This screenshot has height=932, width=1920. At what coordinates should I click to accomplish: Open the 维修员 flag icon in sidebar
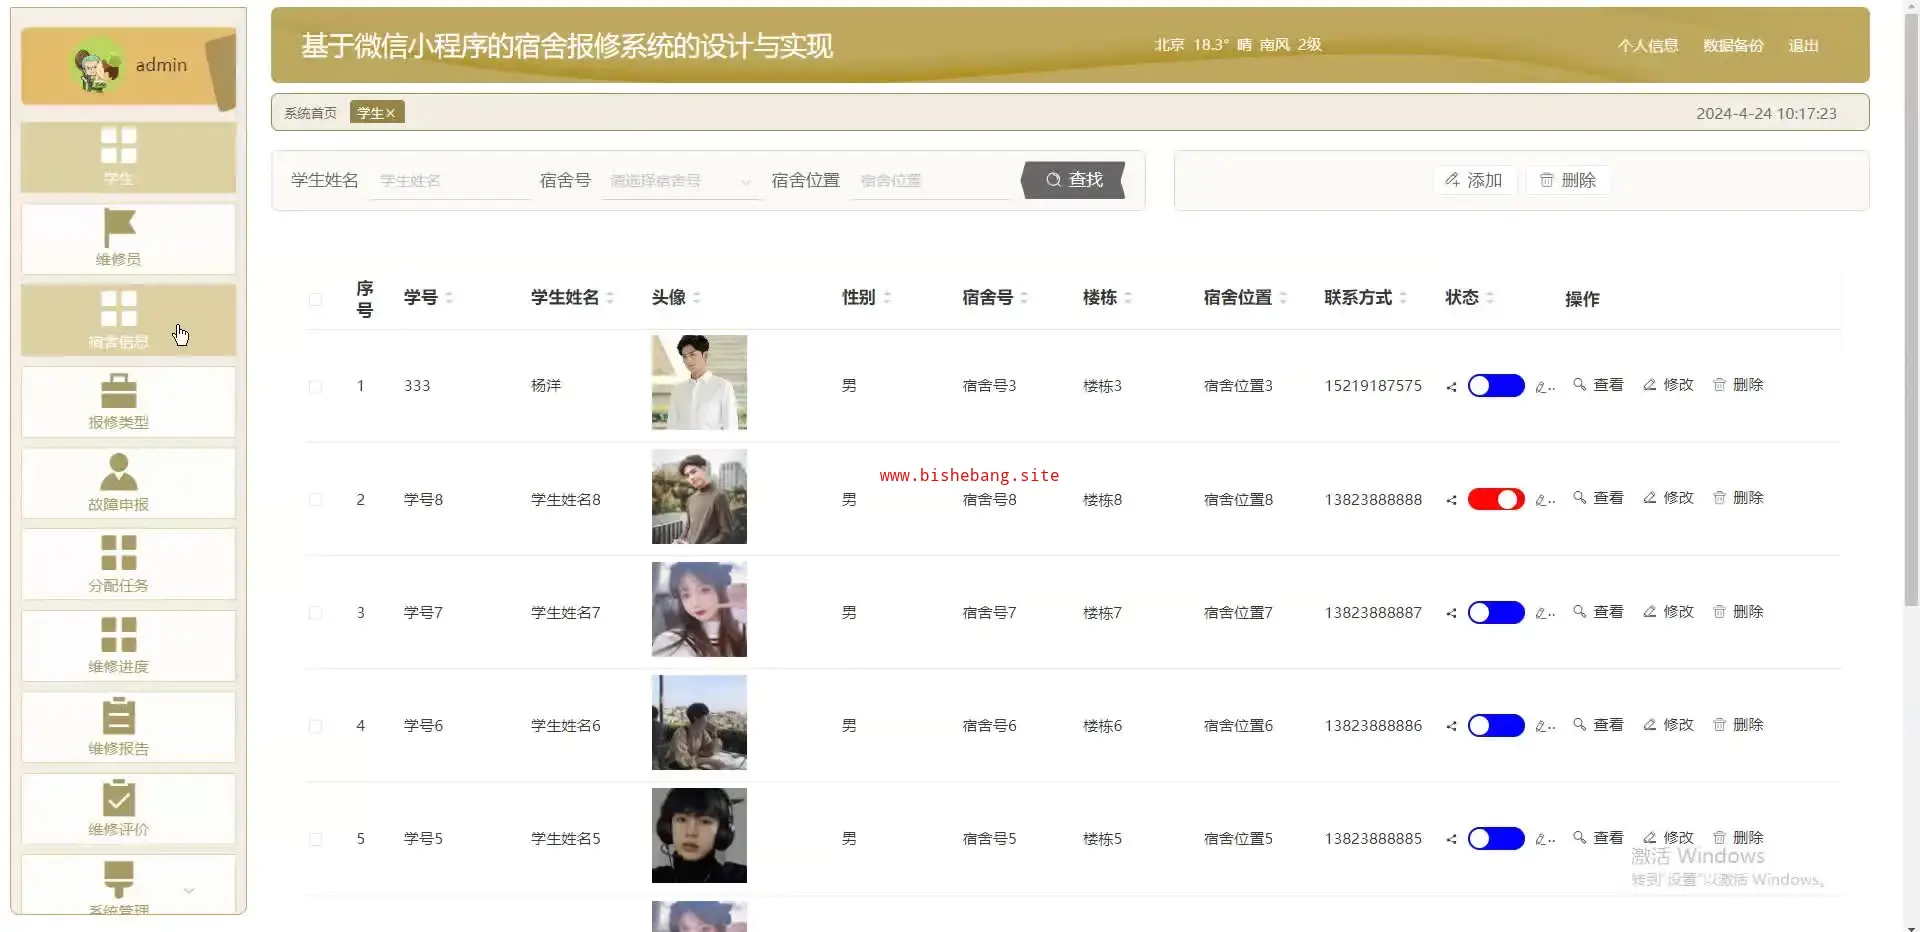click(119, 227)
